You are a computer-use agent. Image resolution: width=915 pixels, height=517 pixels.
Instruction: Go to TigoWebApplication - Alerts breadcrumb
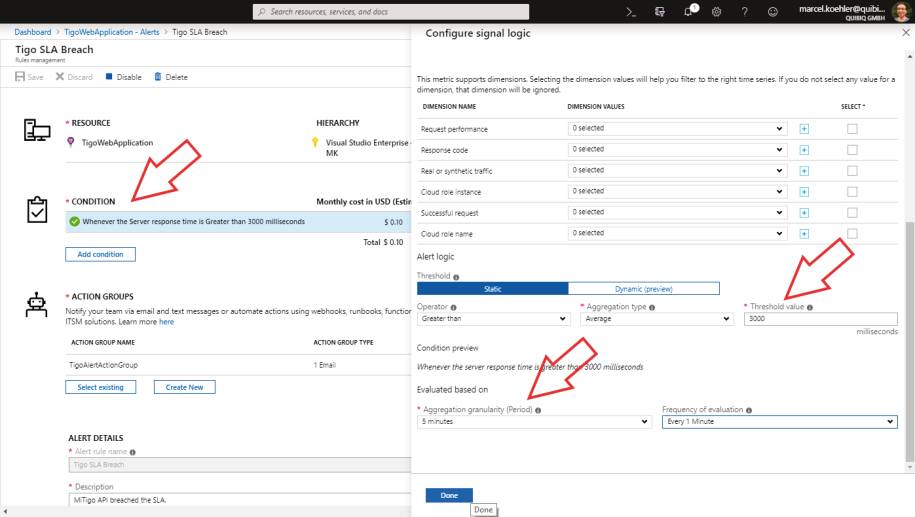point(111,32)
